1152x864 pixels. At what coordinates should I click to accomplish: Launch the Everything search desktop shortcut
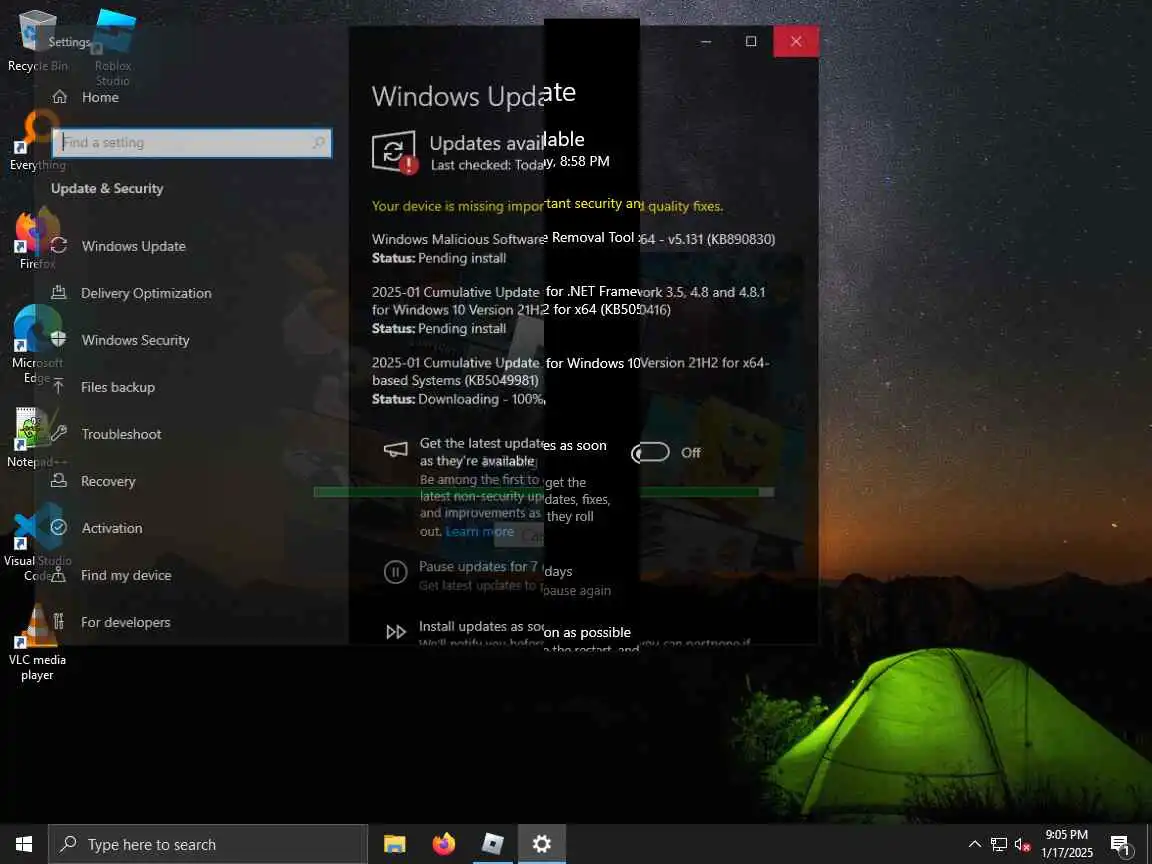(37, 140)
